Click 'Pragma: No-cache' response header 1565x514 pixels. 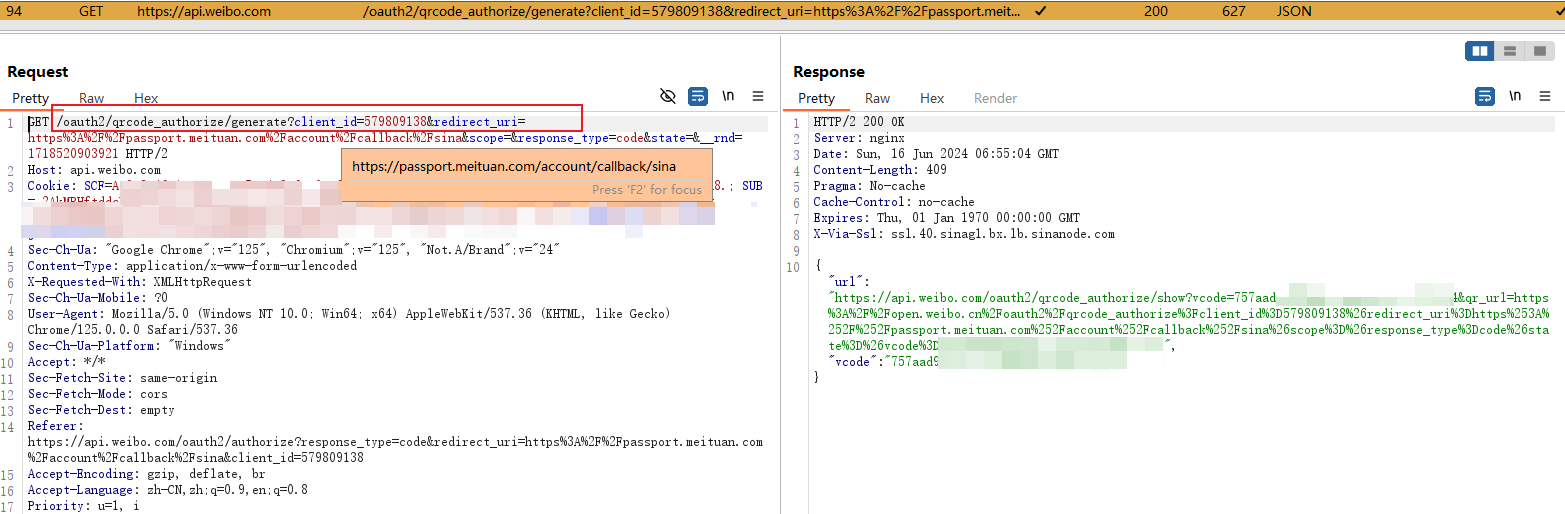pyautogui.click(x=869, y=186)
